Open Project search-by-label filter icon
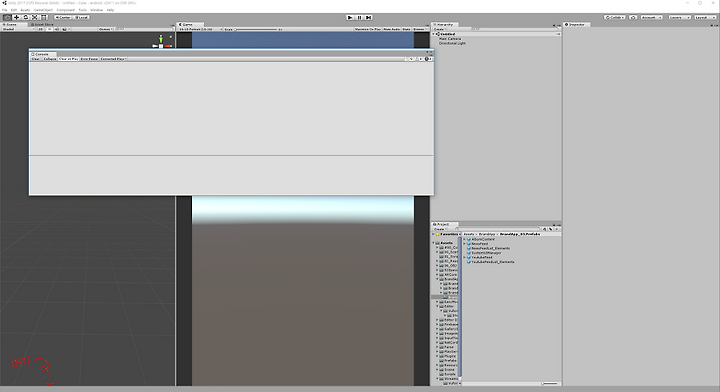 (551, 229)
